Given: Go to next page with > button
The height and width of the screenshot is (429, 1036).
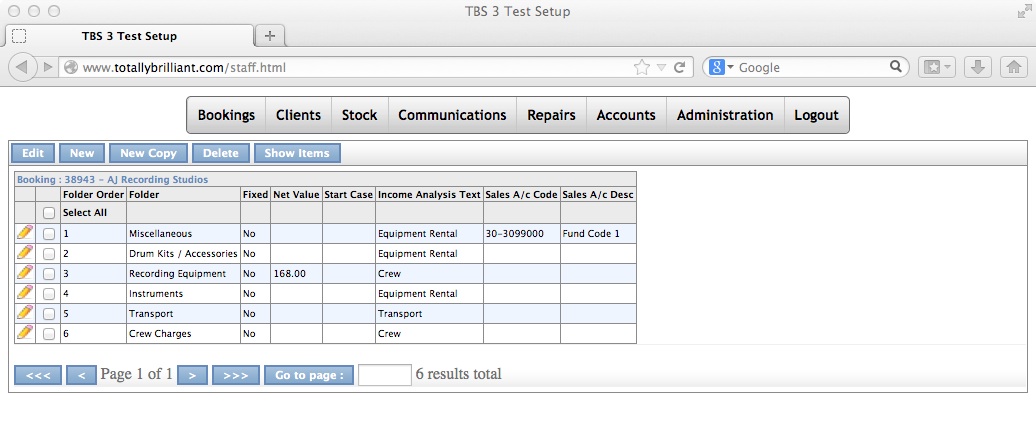Looking at the screenshot, I should pos(192,375).
